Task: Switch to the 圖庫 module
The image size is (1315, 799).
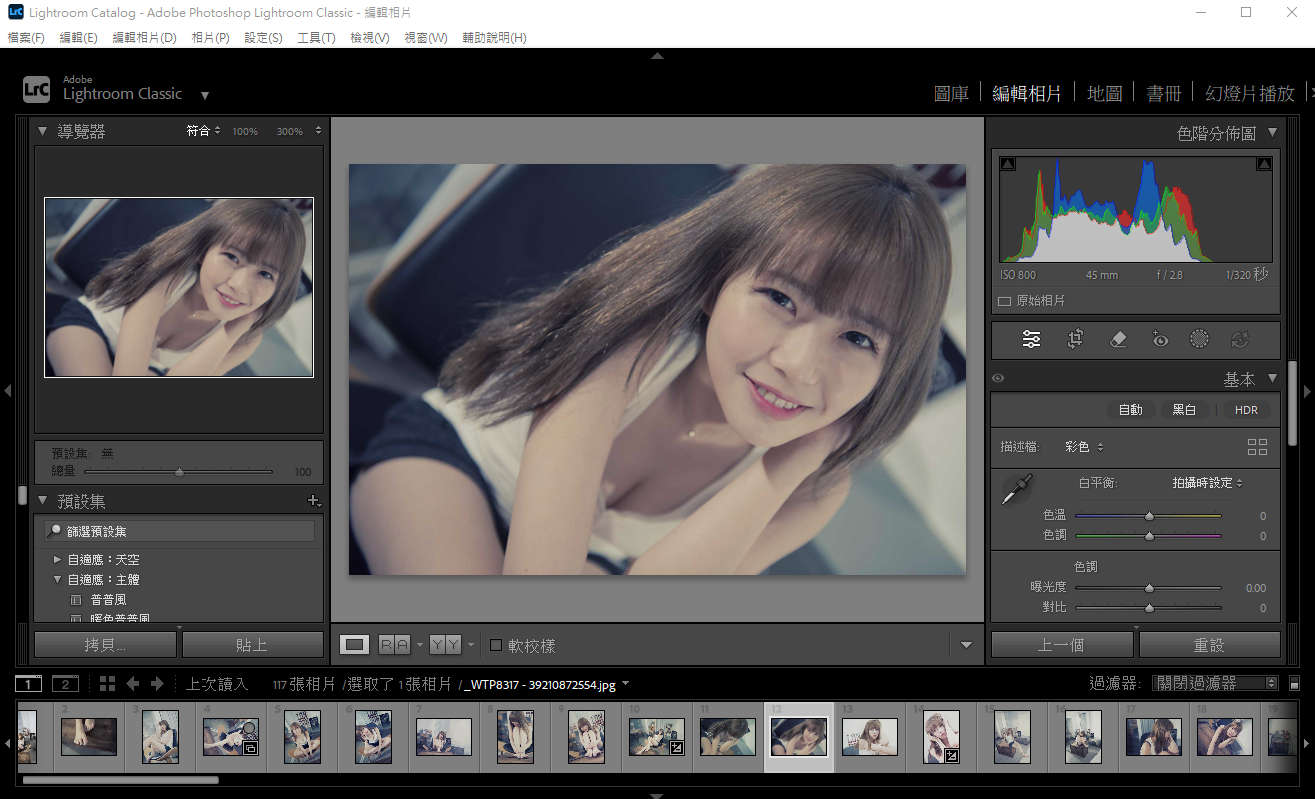Action: tap(951, 93)
